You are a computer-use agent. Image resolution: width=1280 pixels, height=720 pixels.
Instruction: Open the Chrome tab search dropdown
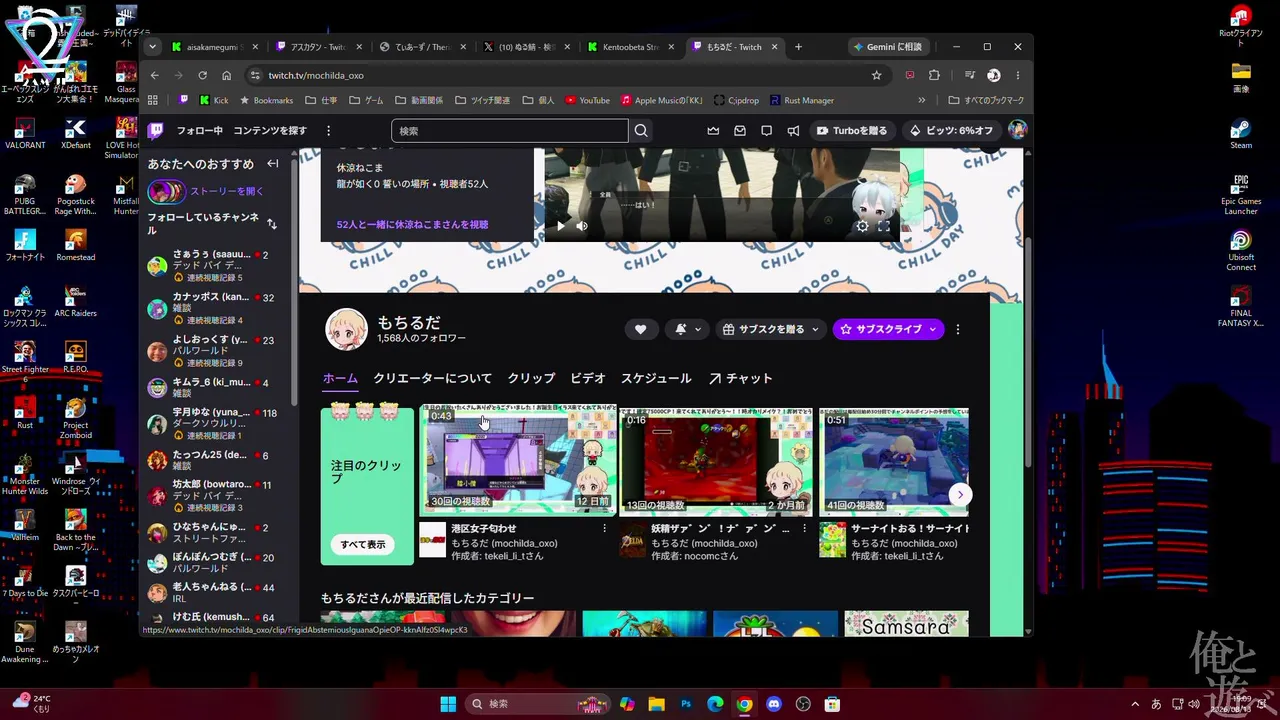click(x=152, y=47)
